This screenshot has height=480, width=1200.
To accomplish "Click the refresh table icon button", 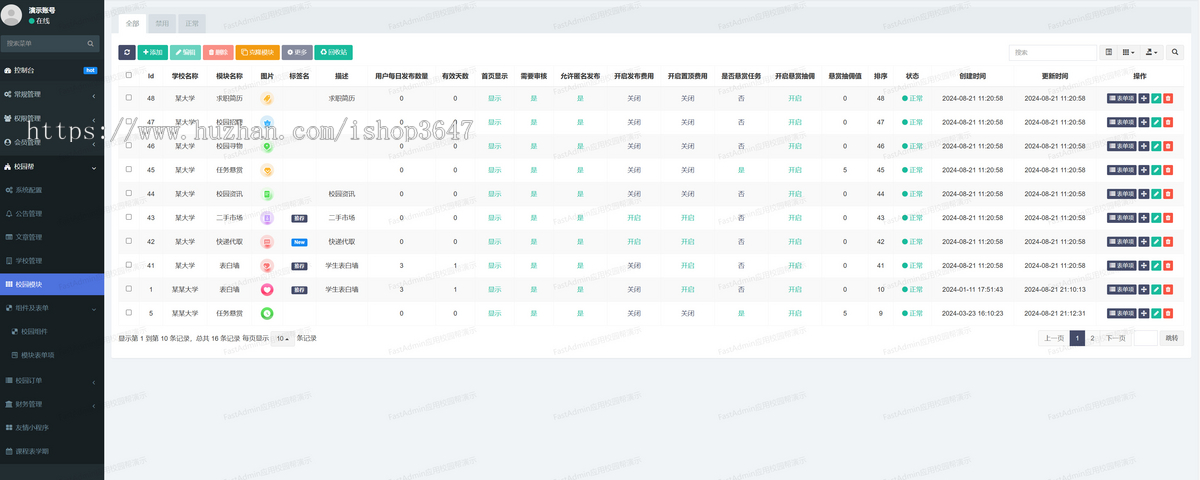I will coord(127,52).
